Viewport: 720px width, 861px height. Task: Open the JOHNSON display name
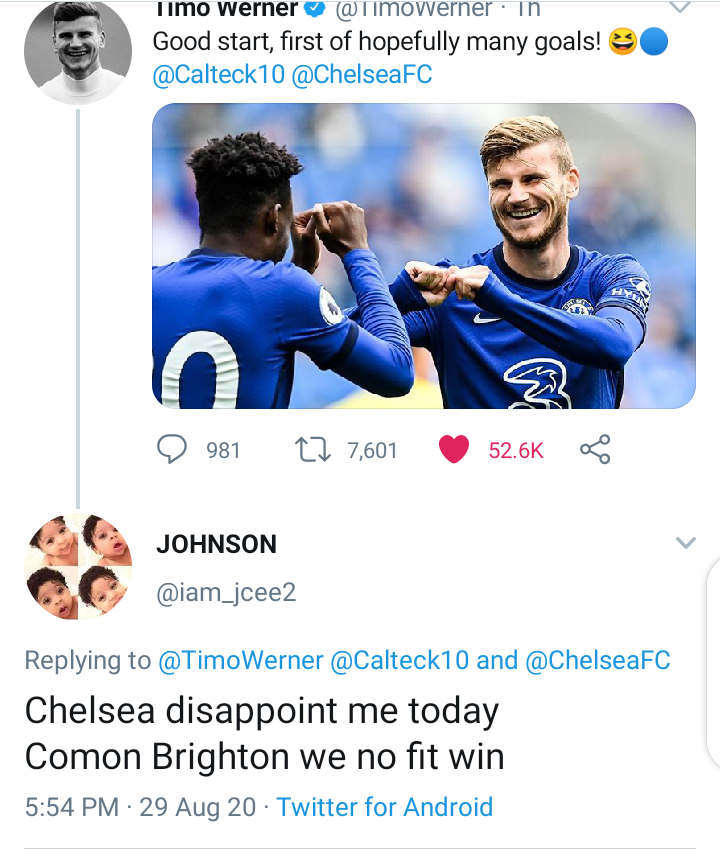[216, 544]
